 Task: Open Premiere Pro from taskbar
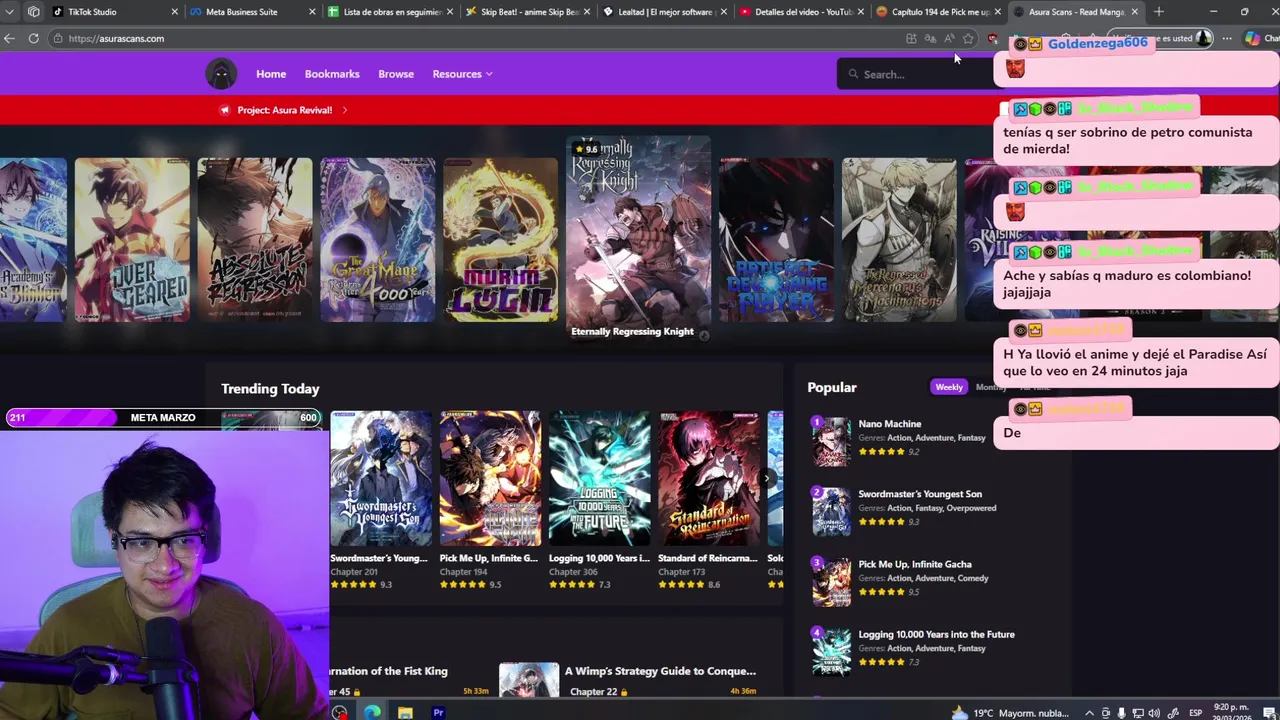pos(438,712)
